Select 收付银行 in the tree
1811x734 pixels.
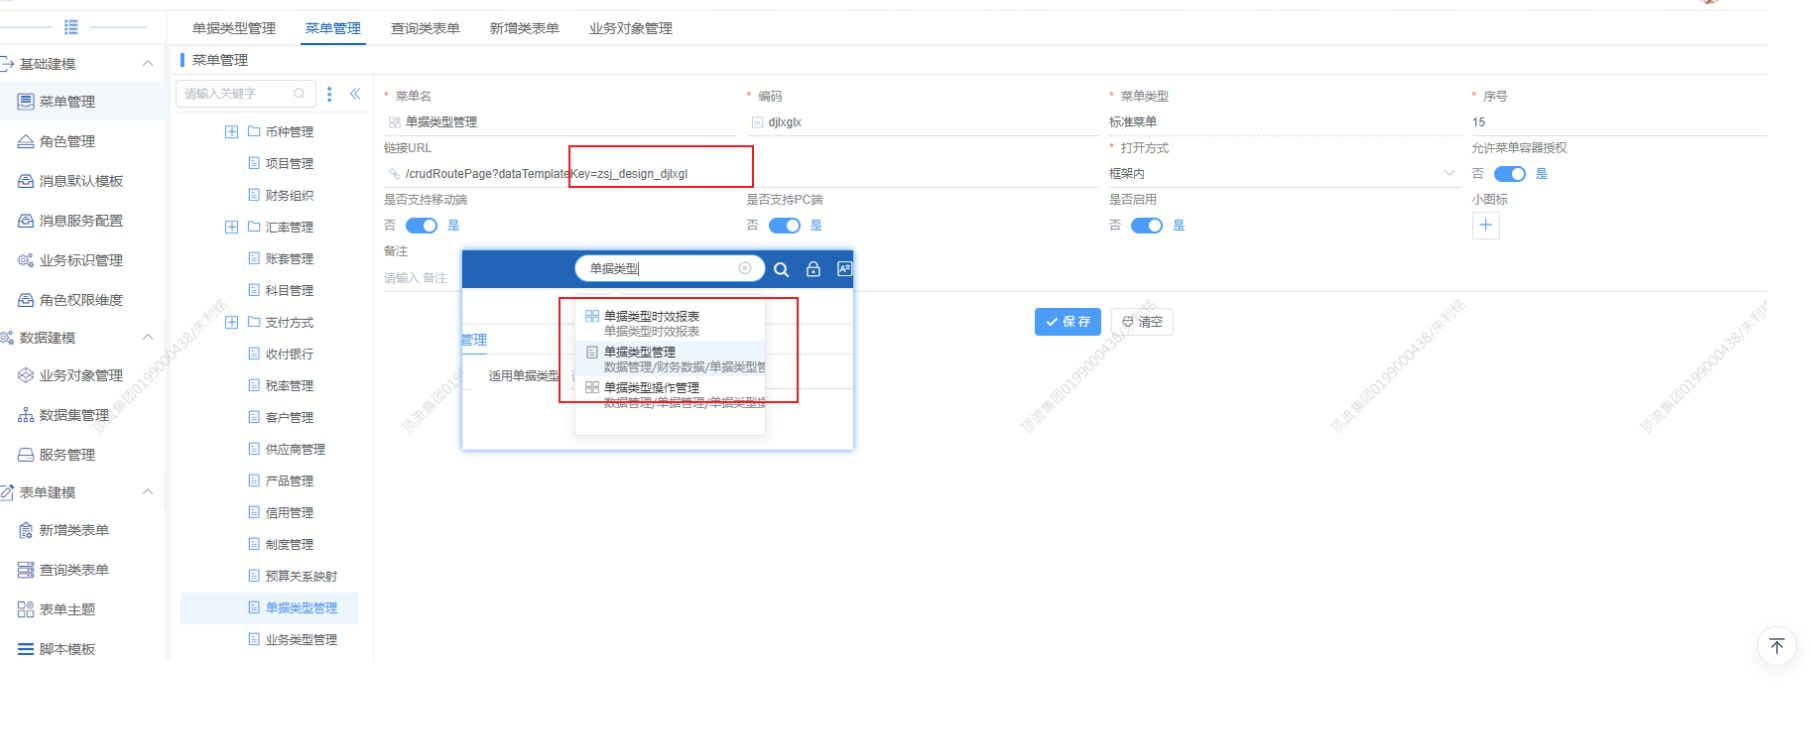tap(289, 354)
